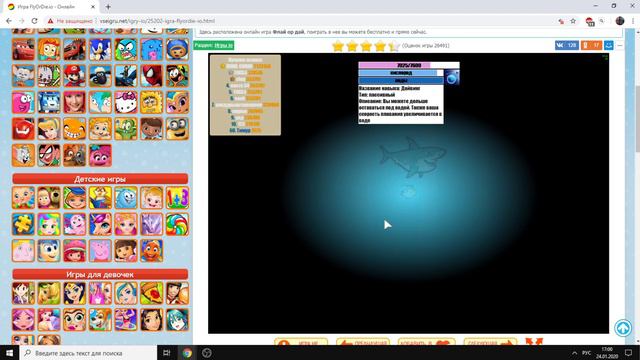Return to page top with blue arrow button
This screenshot has height=360, width=640.
[x=623, y=328]
